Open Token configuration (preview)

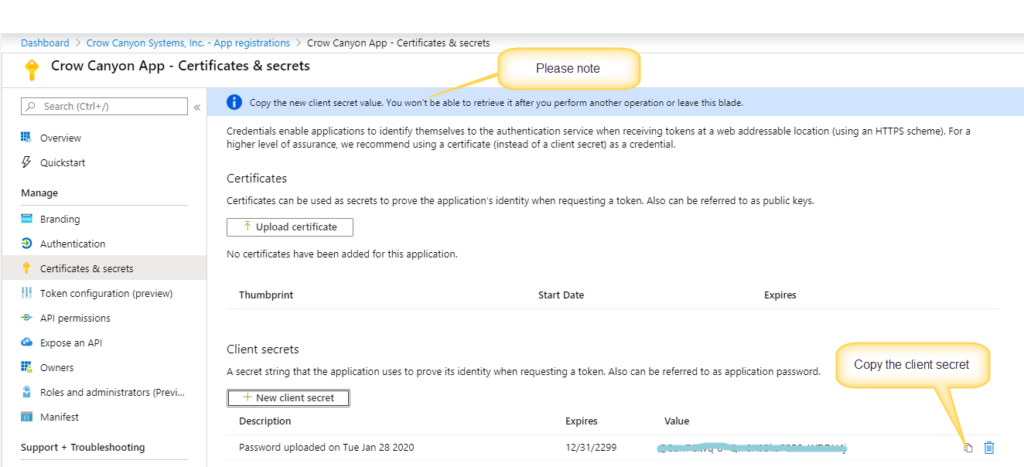pyautogui.click(x=106, y=293)
